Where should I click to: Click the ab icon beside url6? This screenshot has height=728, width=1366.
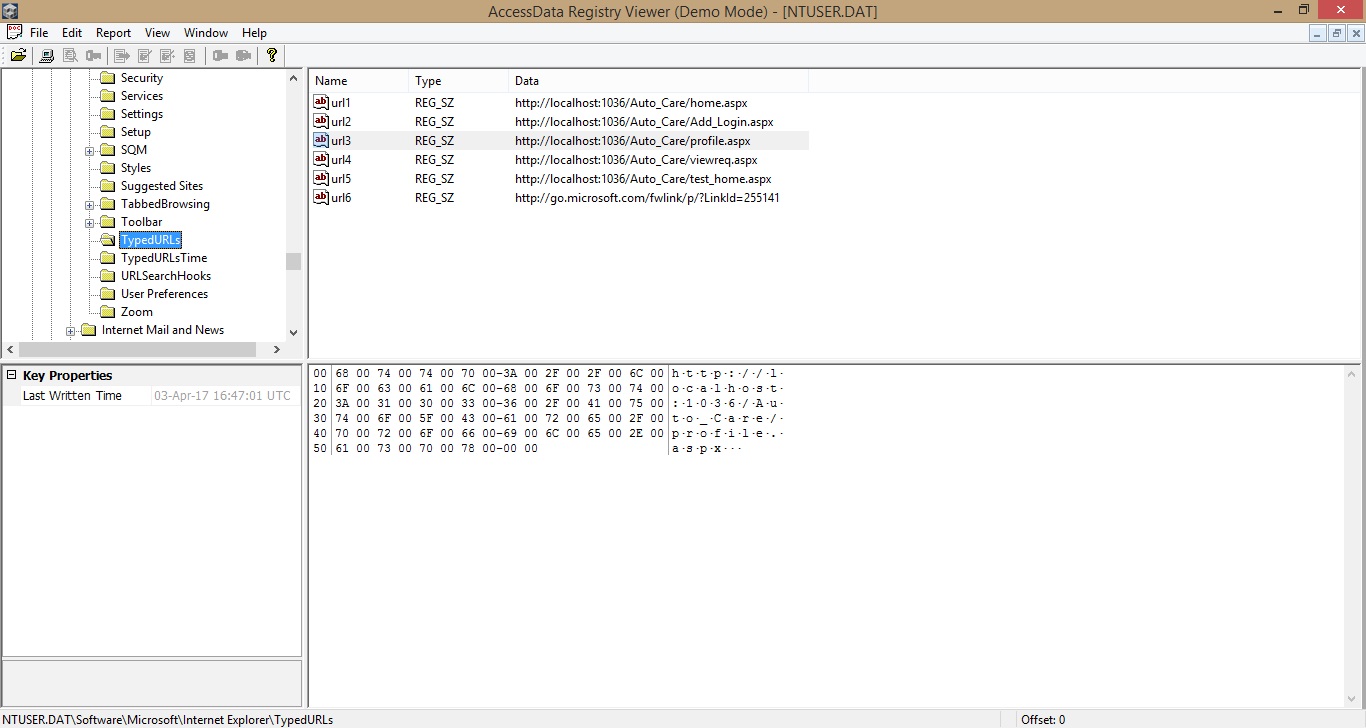[x=321, y=197]
